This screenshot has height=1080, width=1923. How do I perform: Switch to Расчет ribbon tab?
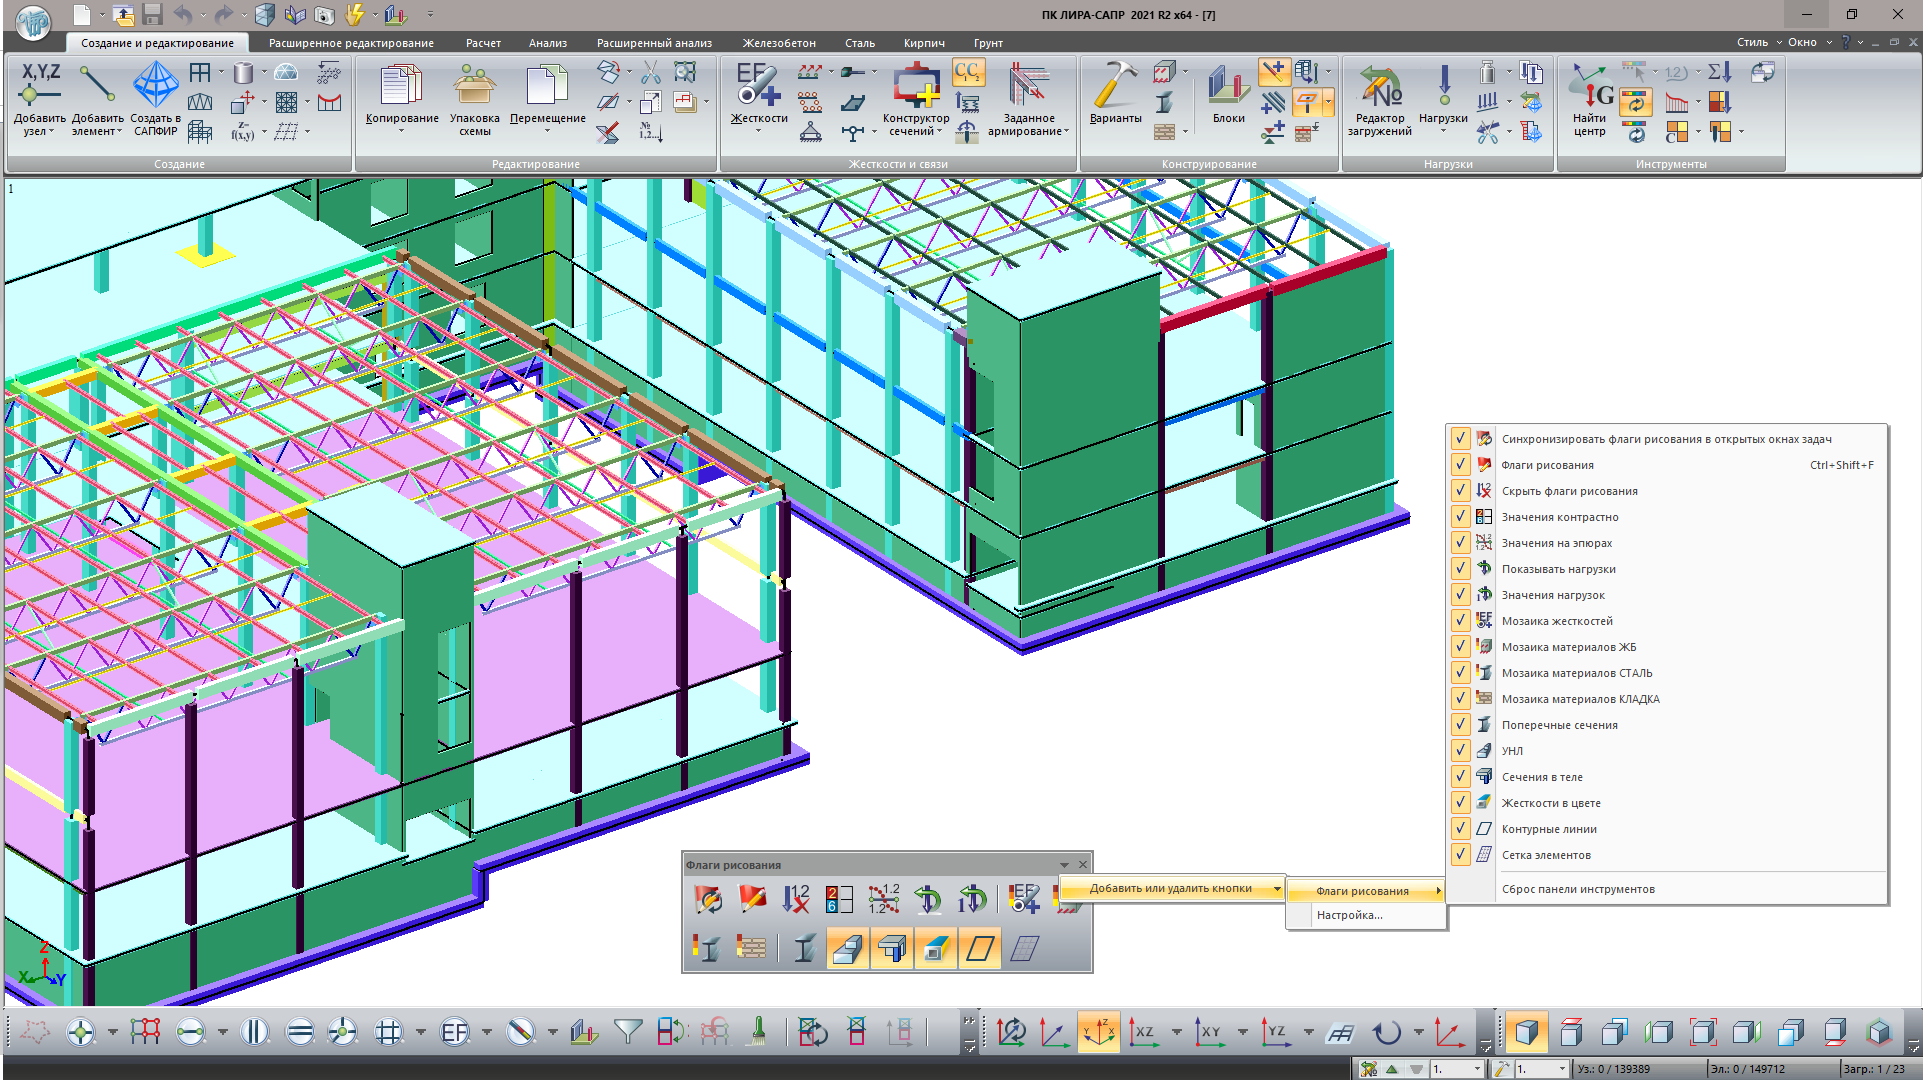point(483,43)
